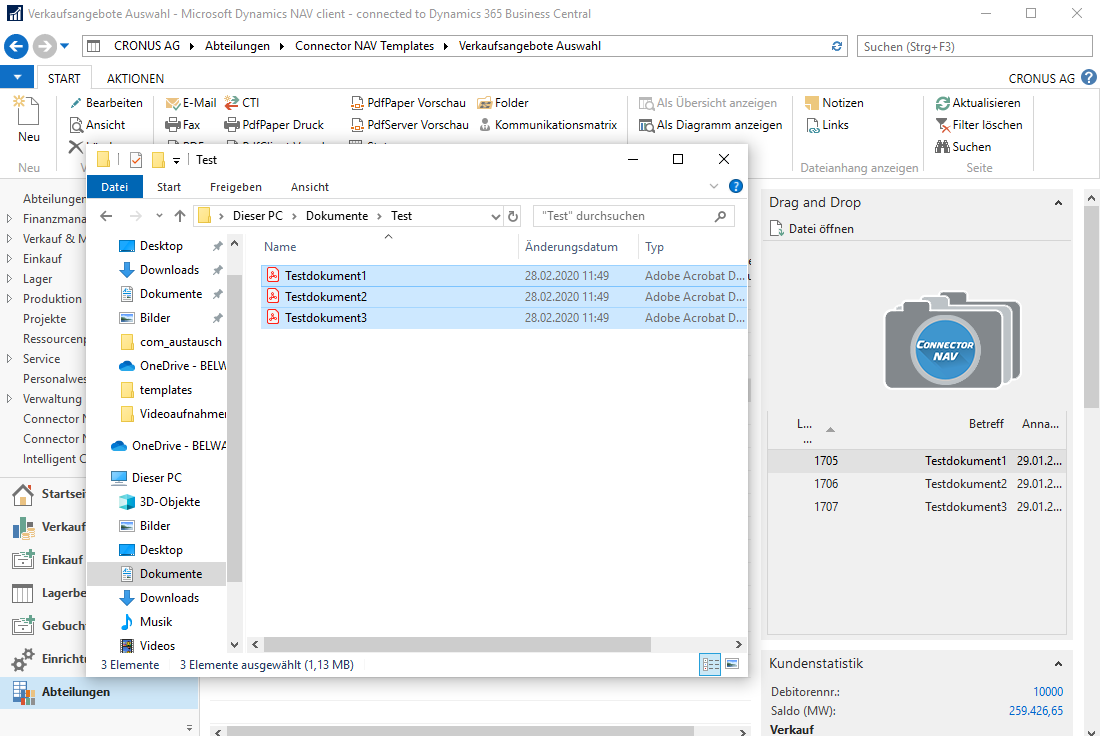Viewport: 1100px width, 736px height.
Task: Switch to Ansicht tab in Explorer
Action: tap(310, 187)
